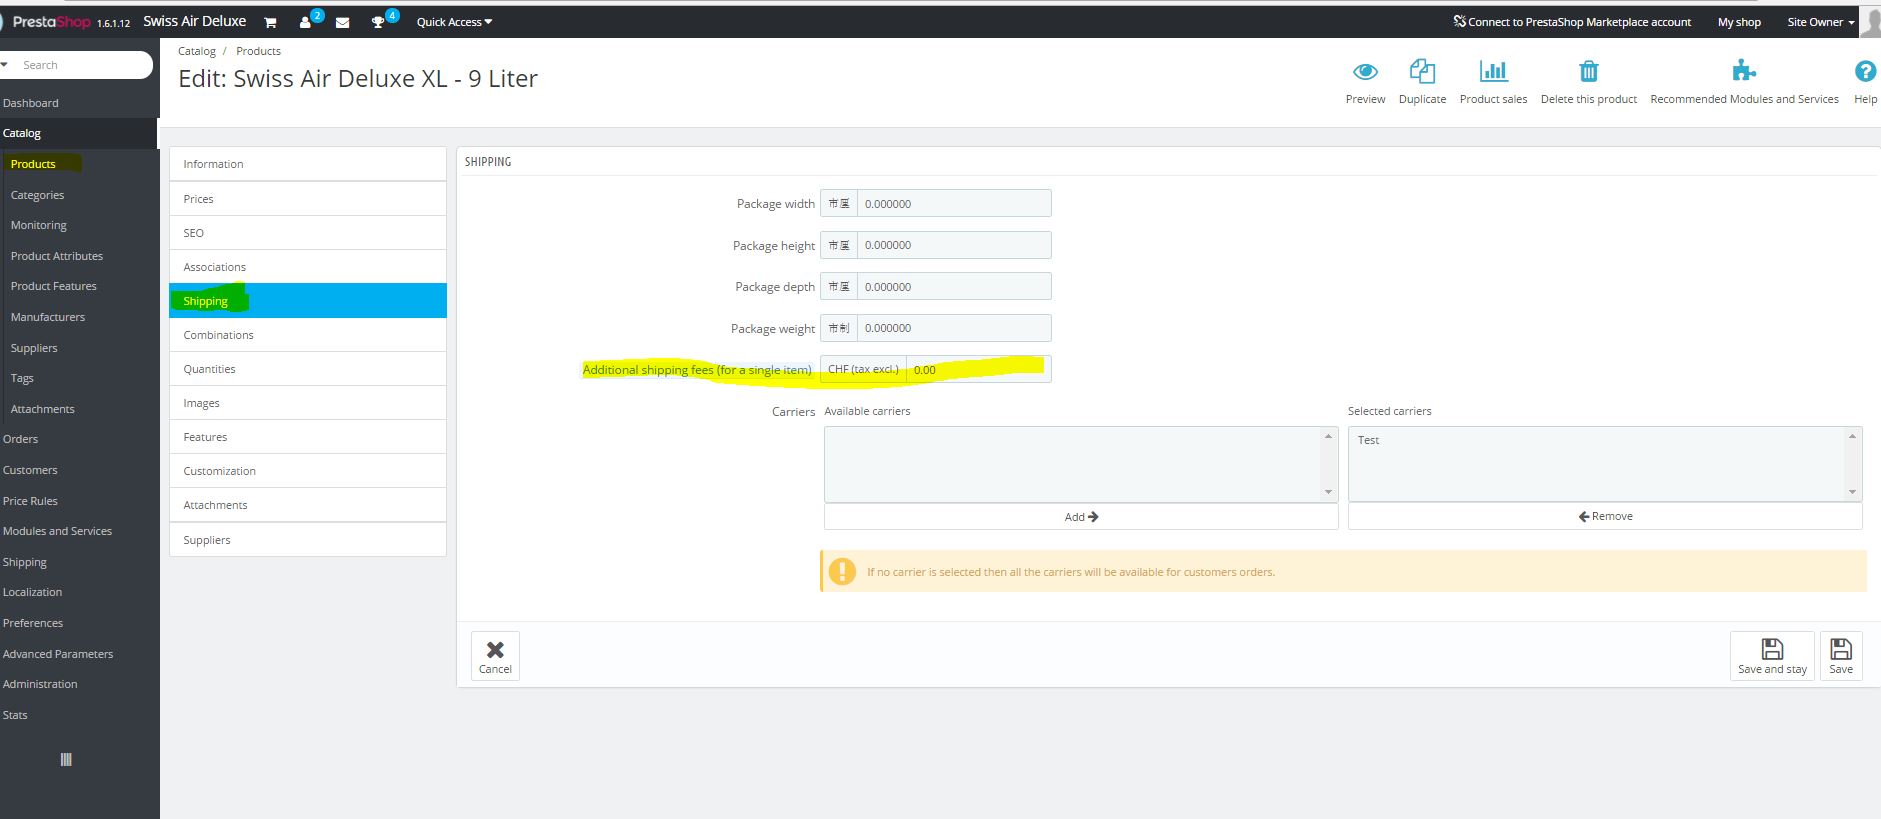Add carrier with the Add button

point(1081,517)
